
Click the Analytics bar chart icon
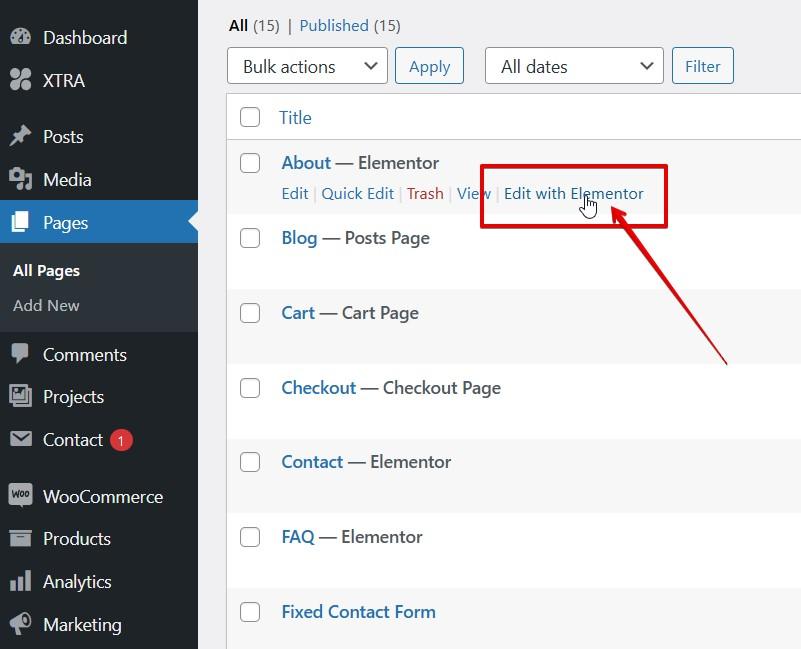[x=21, y=582]
